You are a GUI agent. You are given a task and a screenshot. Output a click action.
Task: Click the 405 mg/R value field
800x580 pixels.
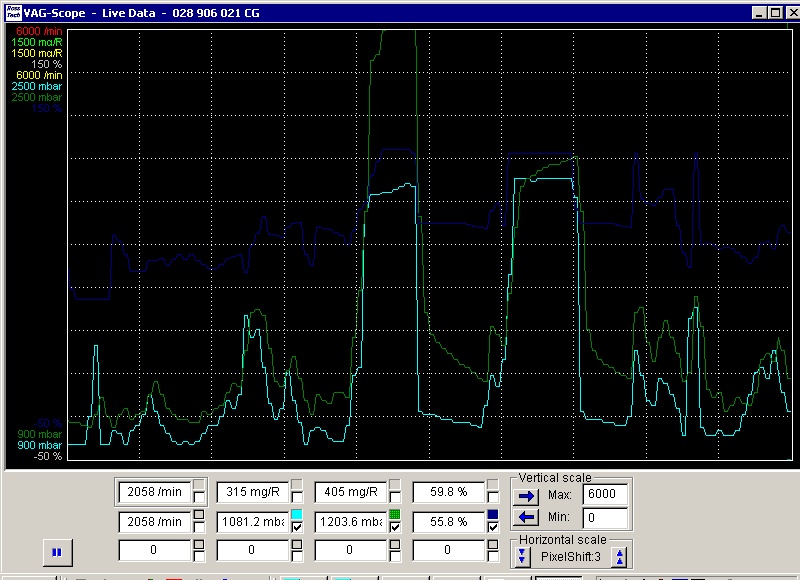[x=351, y=492]
